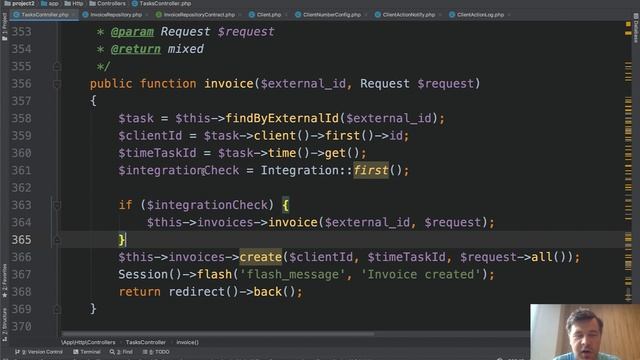Click 'findByExternalId' method call on line 358
This screenshot has width=640, height=360.
[282, 118]
